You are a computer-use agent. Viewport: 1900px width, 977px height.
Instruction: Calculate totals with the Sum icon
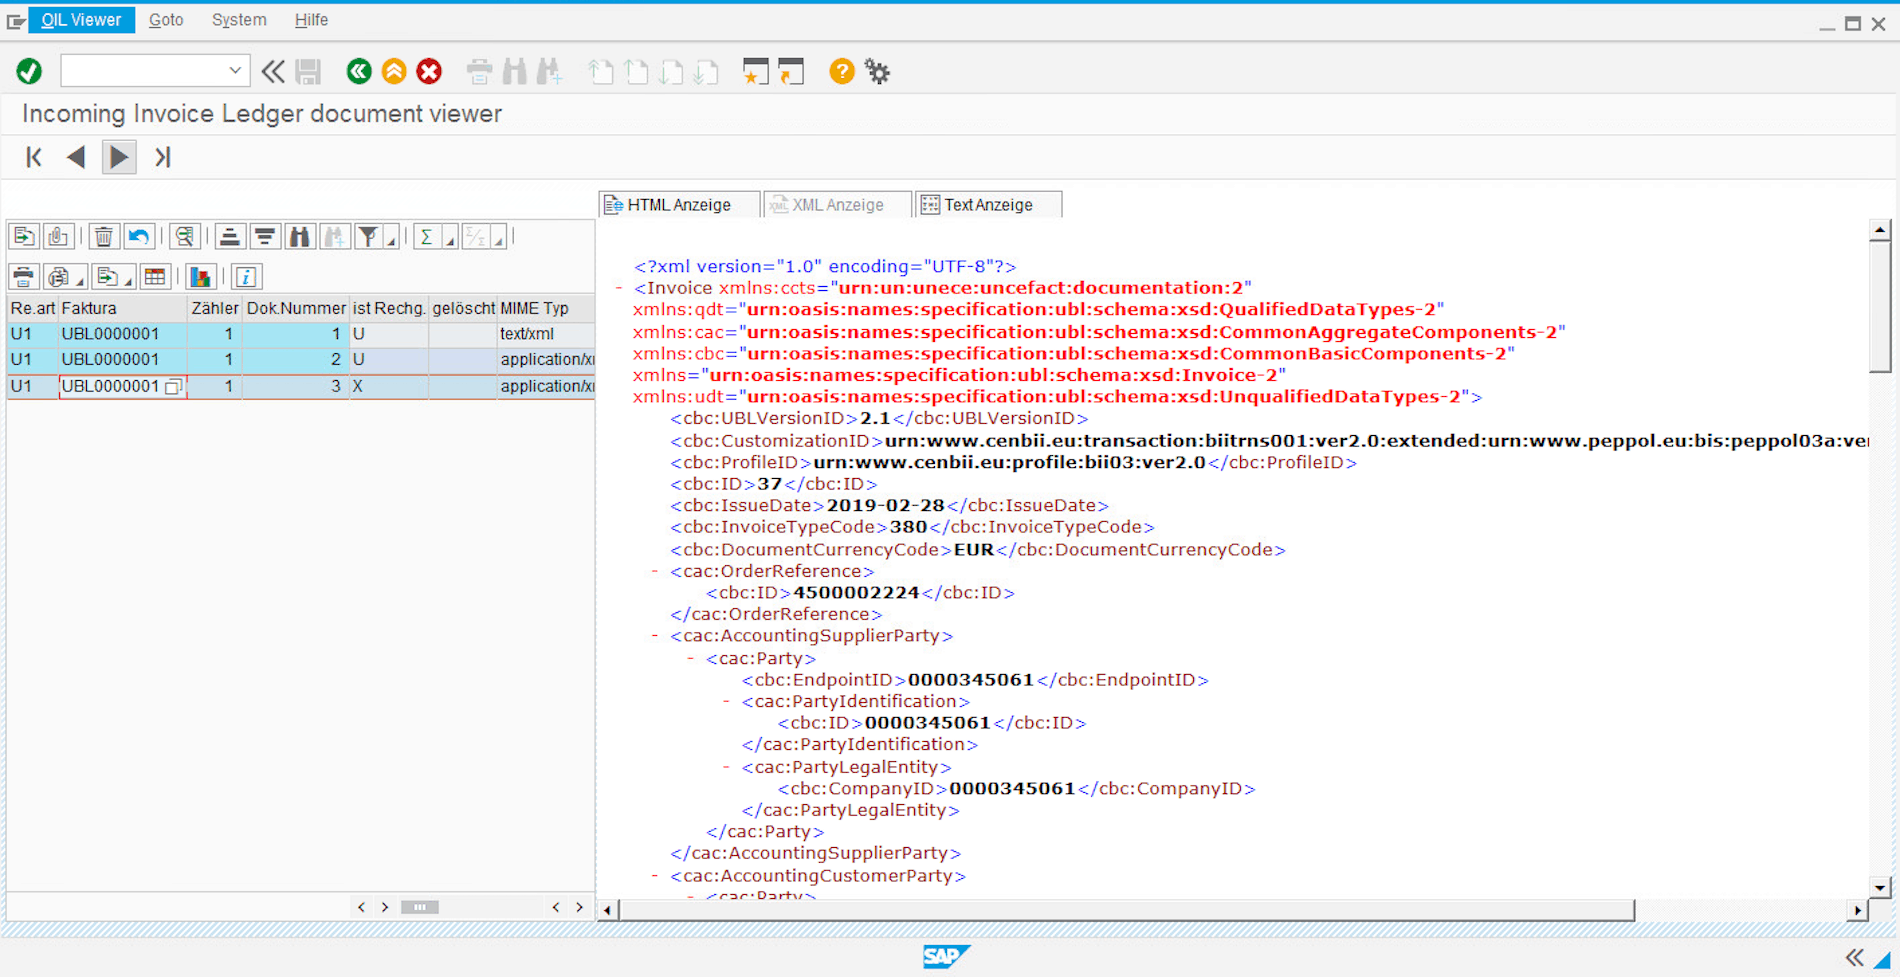tap(427, 236)
